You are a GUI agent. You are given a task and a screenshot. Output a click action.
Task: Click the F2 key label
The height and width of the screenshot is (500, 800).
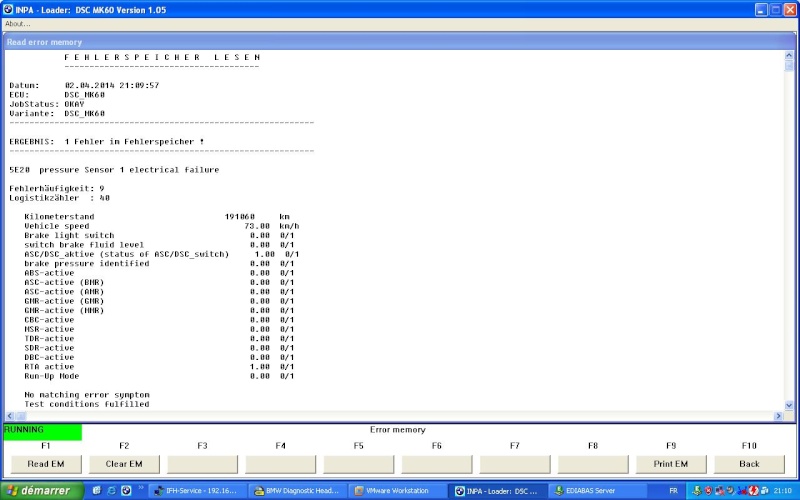(x=124, y=445)
